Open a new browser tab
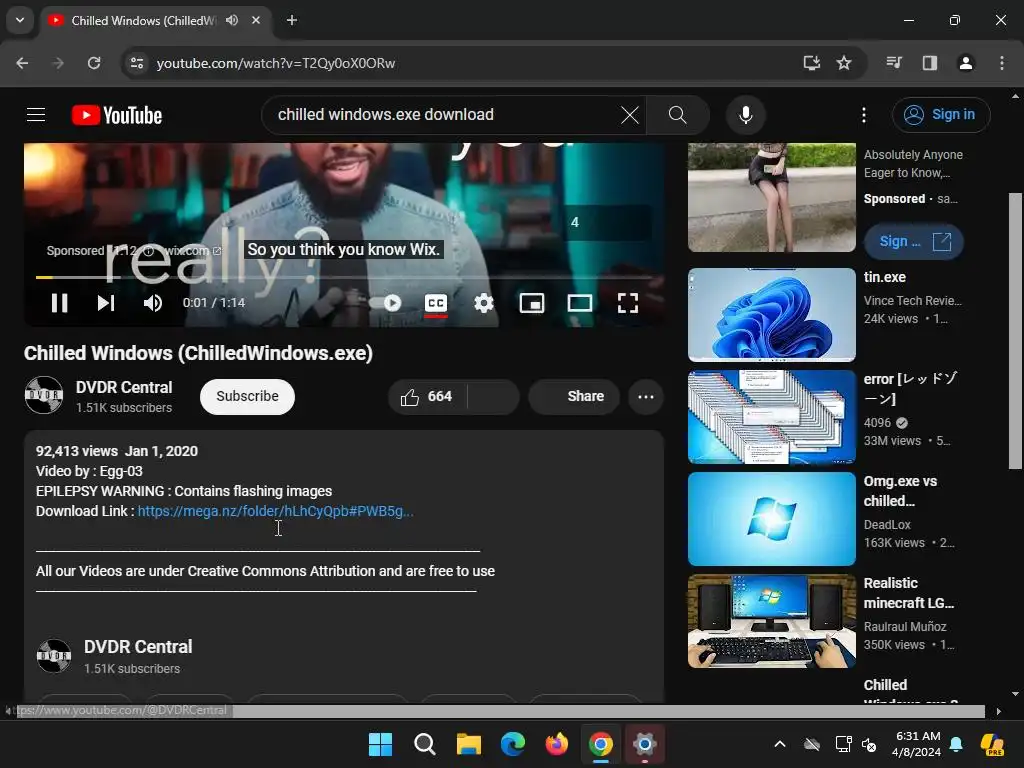1024x768 pixels. [x=292, y=20]
